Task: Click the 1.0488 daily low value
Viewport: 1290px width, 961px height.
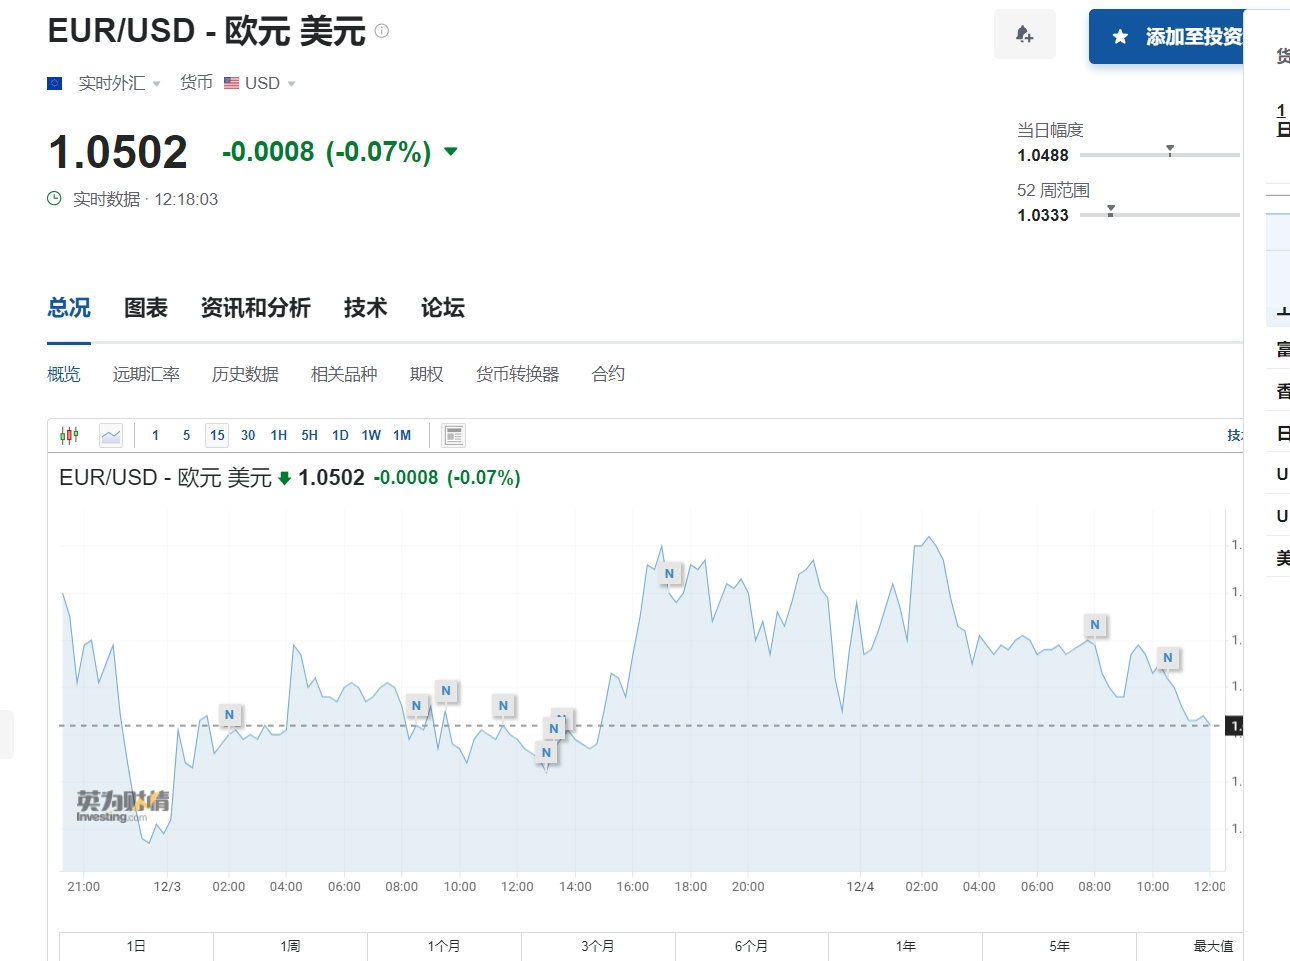Action: point(1043,155)
